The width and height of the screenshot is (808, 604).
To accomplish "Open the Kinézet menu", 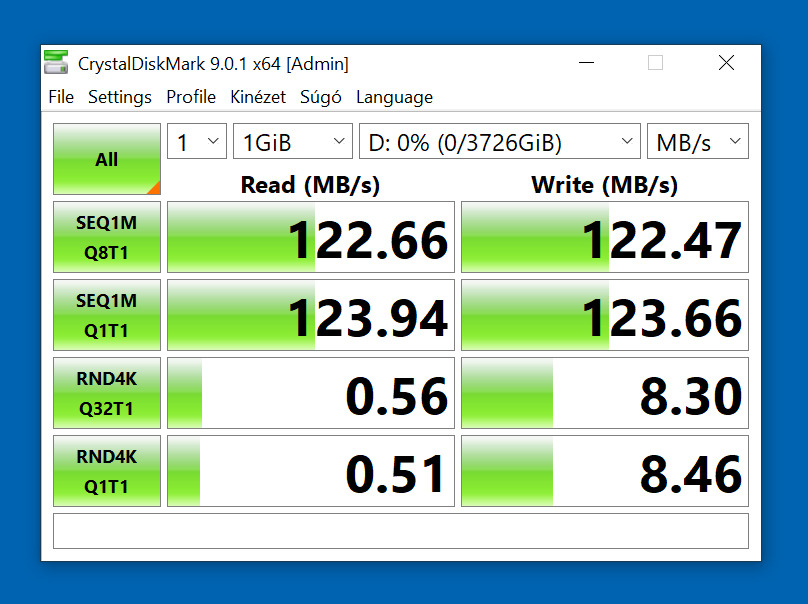I will pyautogui.click(x=258, y=97).
